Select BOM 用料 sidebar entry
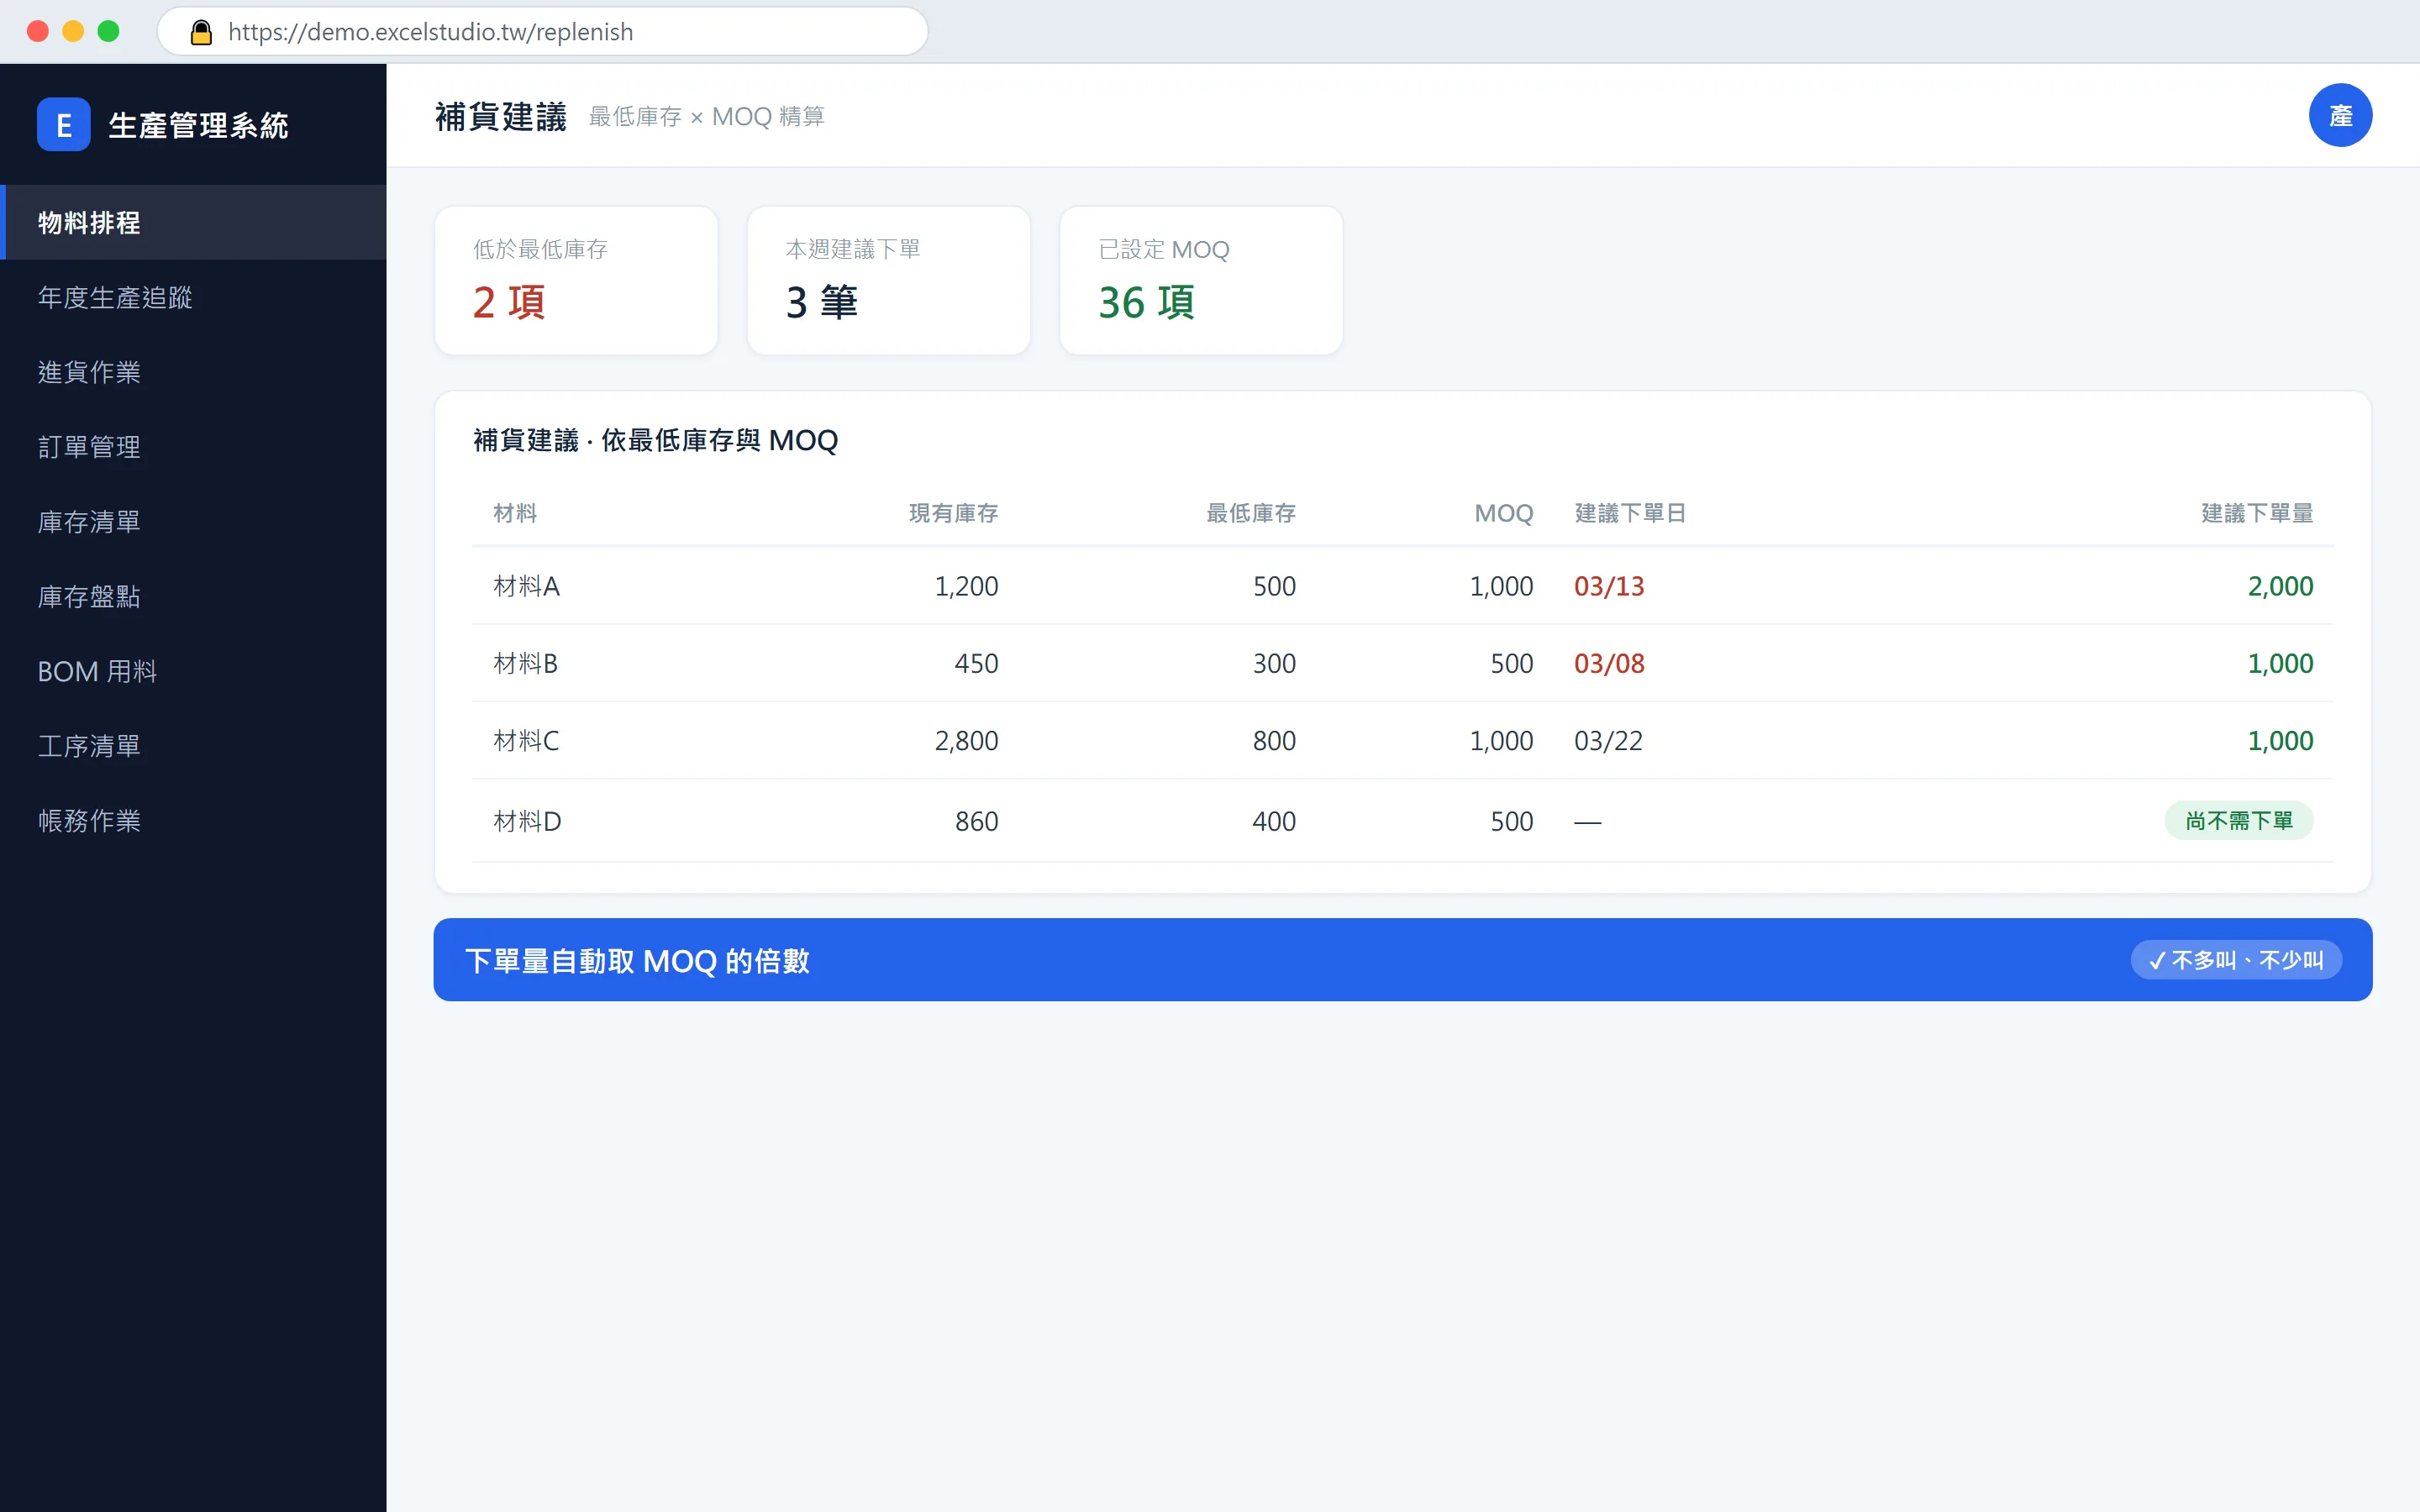Screen dimensions: 2420x1512 pos(193,671)
